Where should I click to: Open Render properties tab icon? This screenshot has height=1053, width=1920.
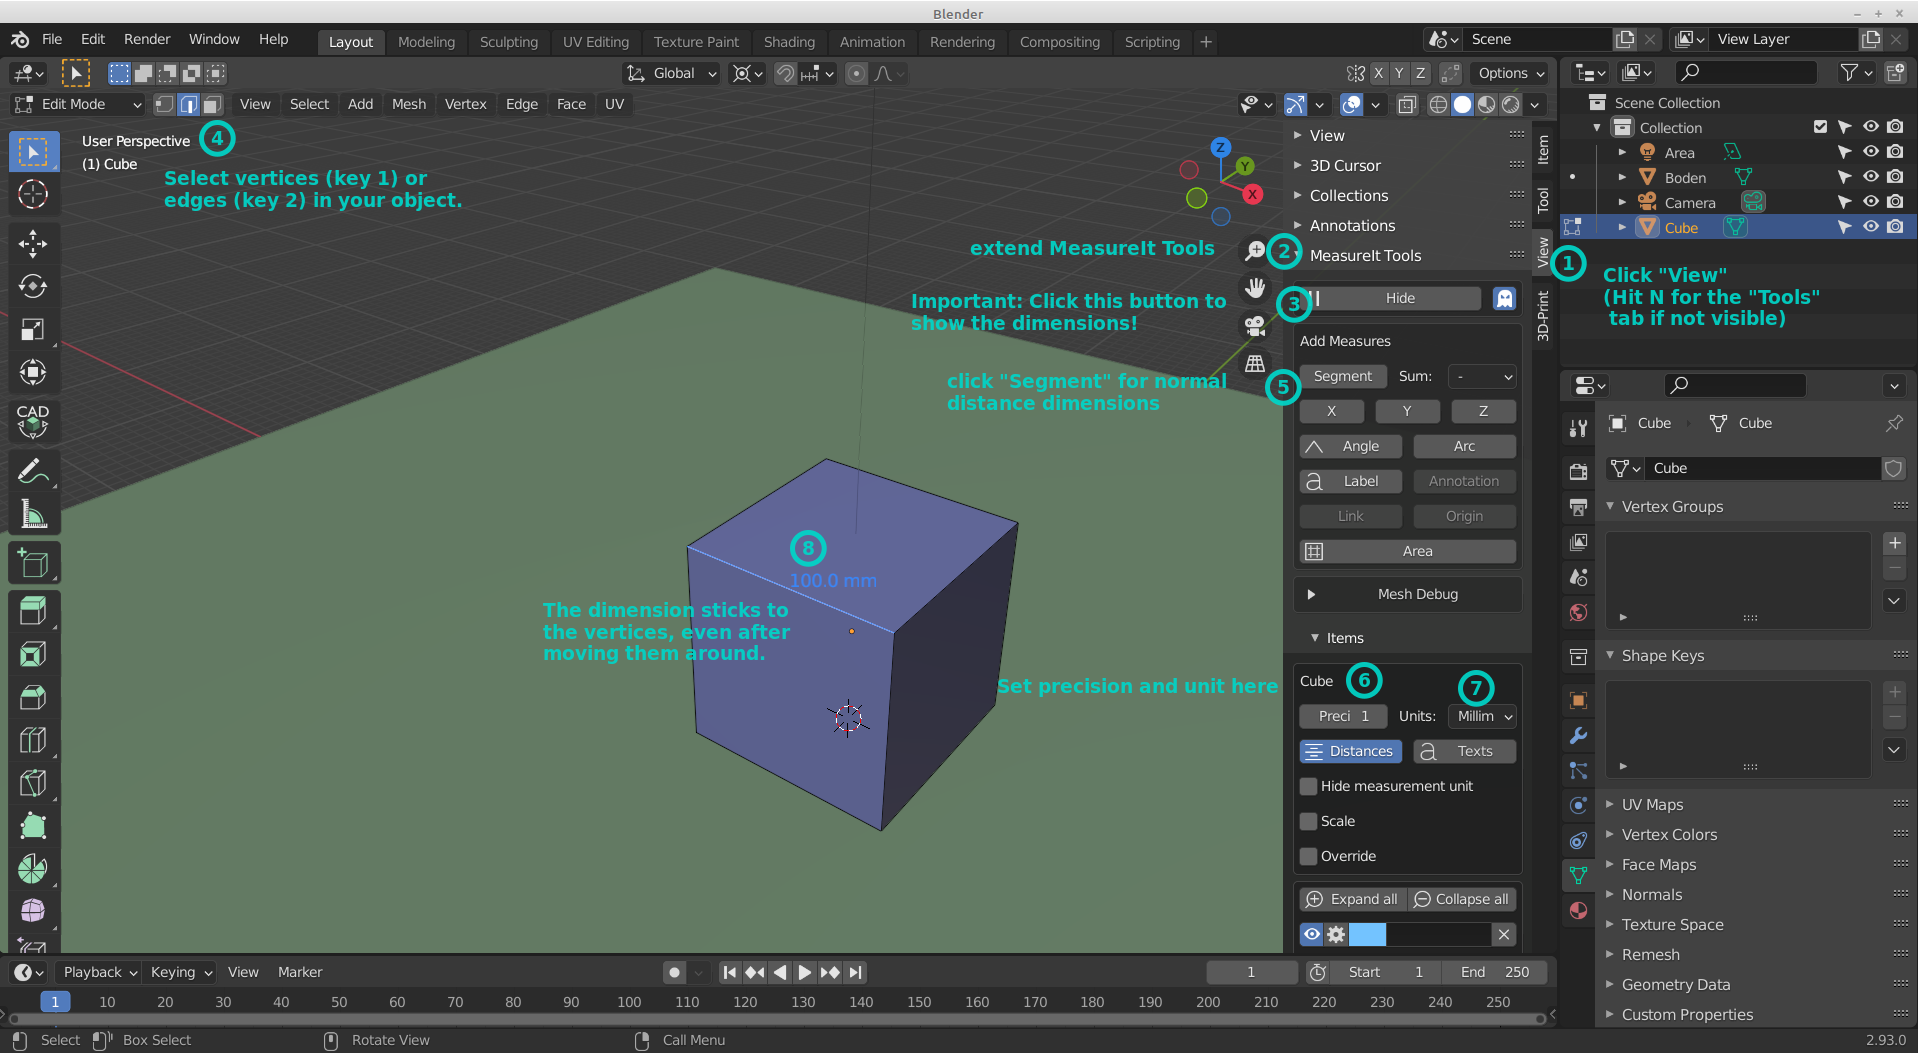coord(1578,472)
